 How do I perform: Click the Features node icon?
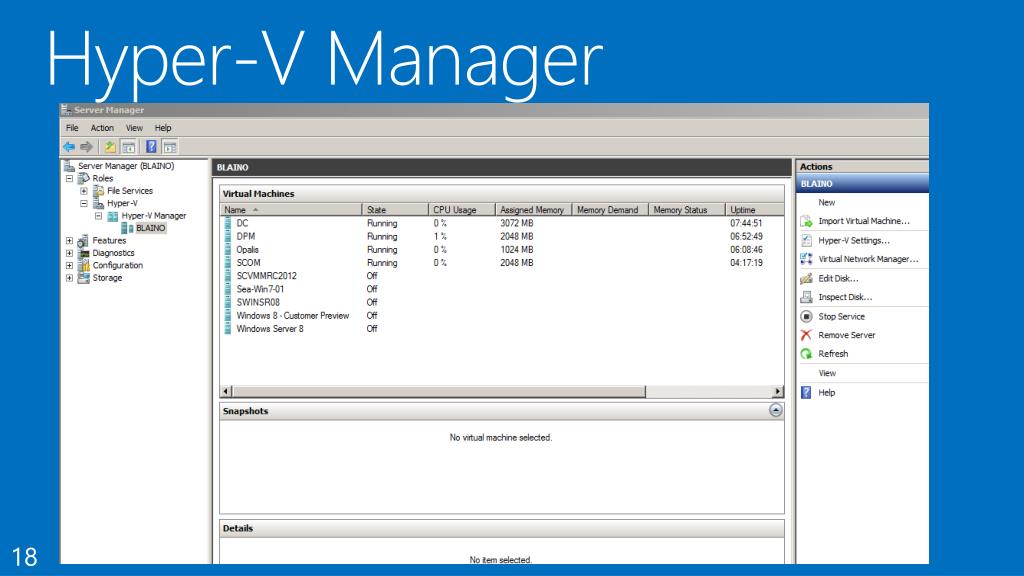(x=83, y=241)
